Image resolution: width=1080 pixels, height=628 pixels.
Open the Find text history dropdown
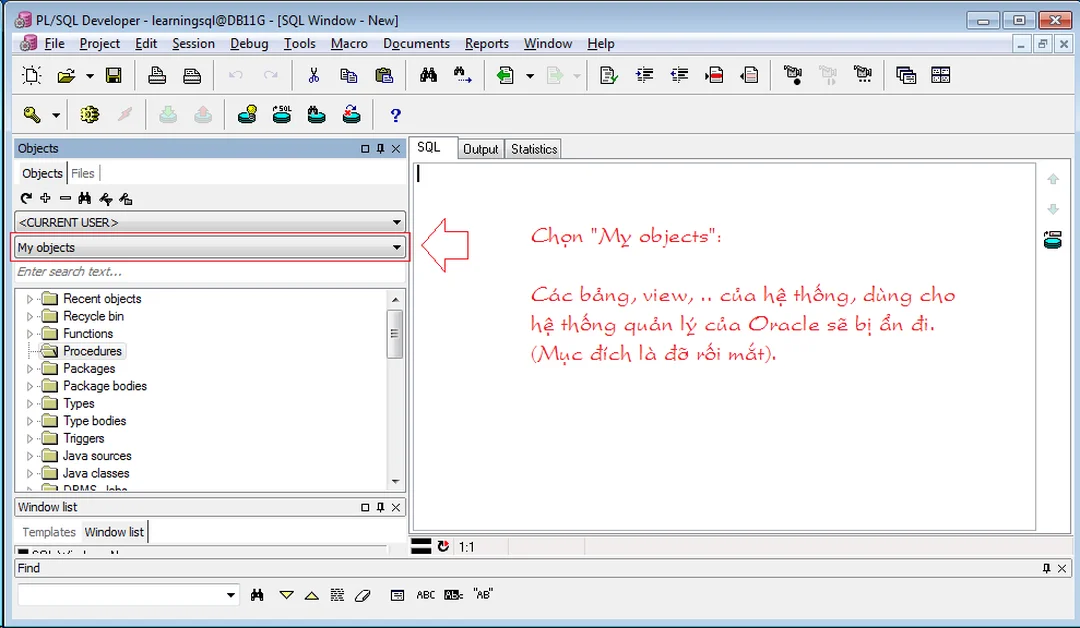[x=231, y=595]
